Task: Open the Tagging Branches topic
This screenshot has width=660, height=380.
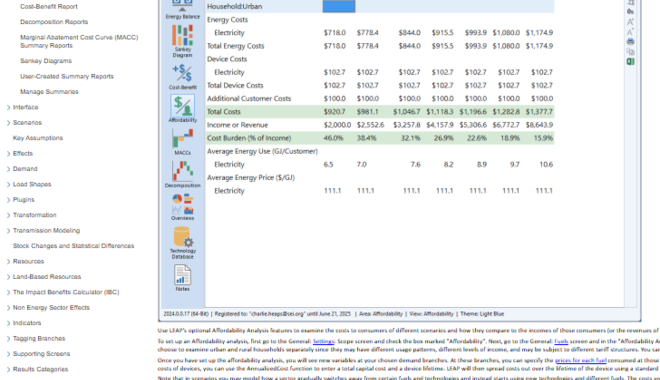Action: click(39, 338)
